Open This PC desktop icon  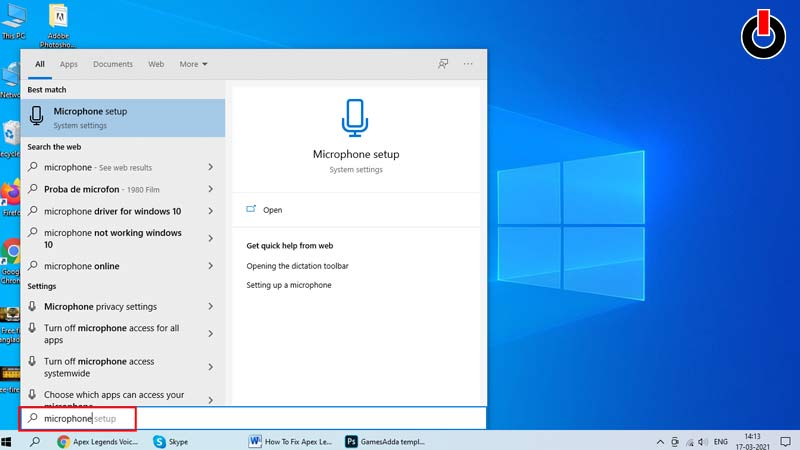pyautogui.click(x=13, y=20)
